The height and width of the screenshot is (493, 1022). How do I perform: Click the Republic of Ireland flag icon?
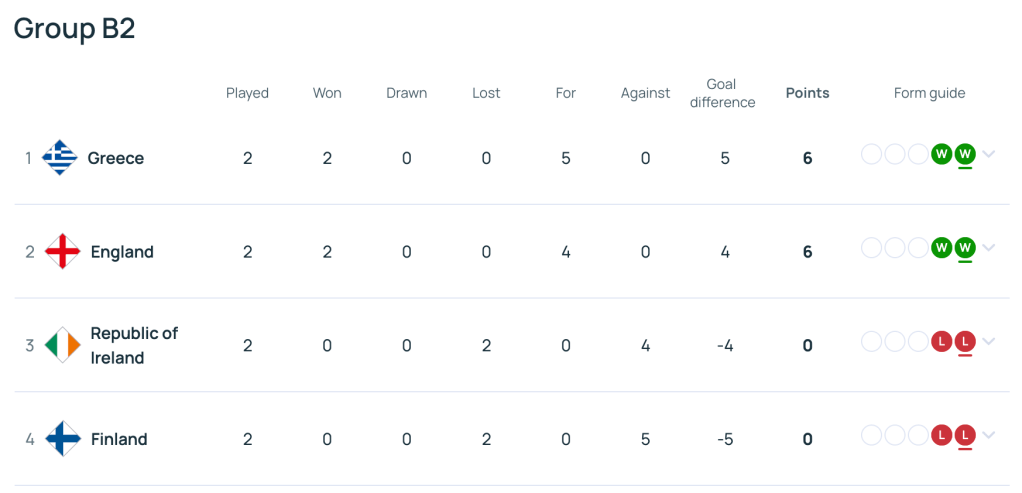[63, 345]
